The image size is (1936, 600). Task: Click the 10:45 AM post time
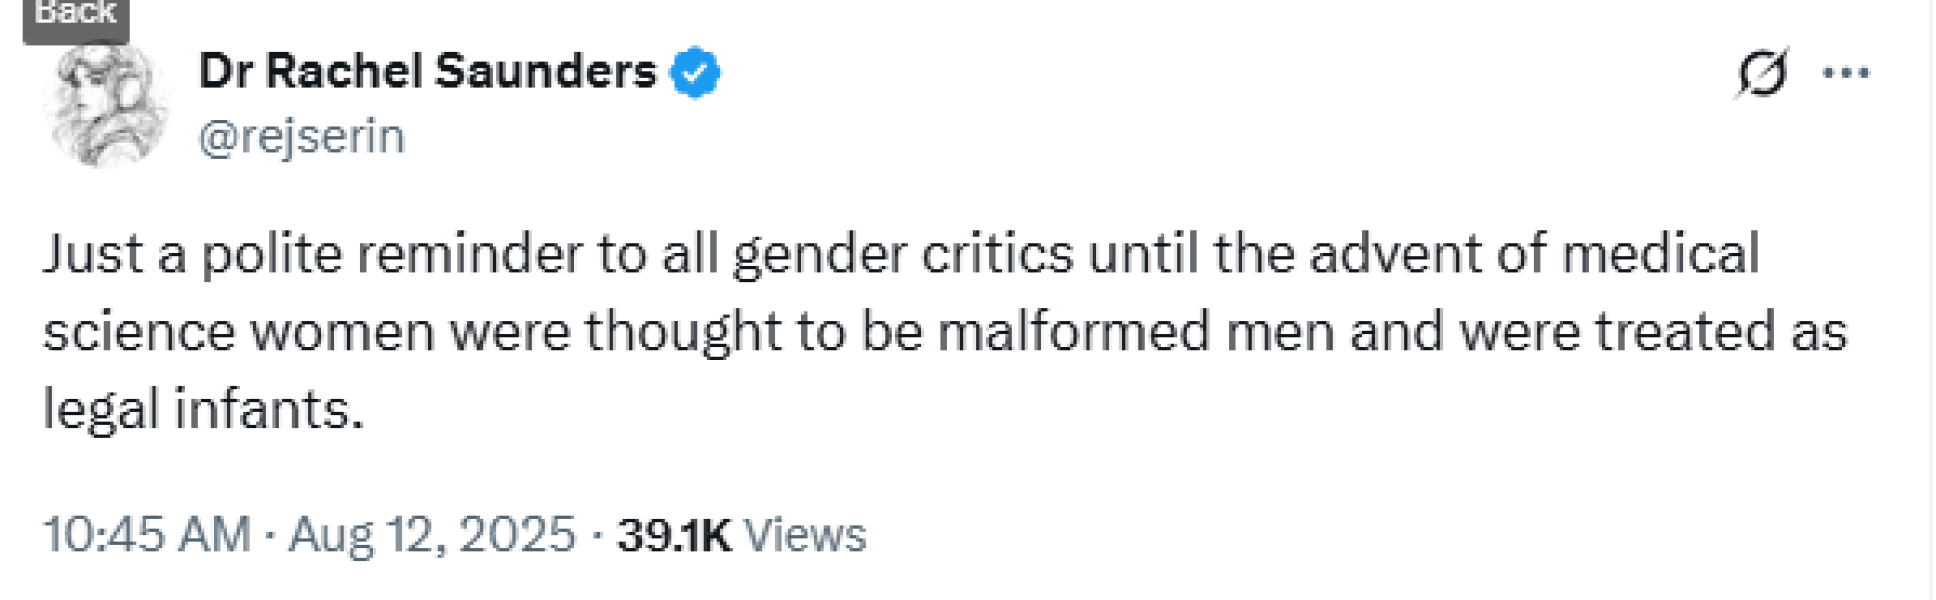point(146,534)
